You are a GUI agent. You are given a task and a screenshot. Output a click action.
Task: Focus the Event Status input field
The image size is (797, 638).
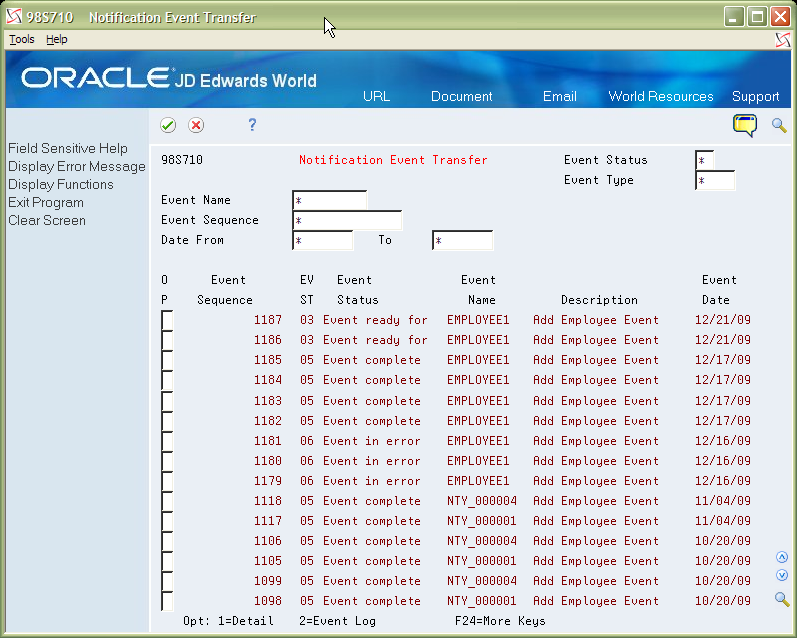[x=704, y=160]
